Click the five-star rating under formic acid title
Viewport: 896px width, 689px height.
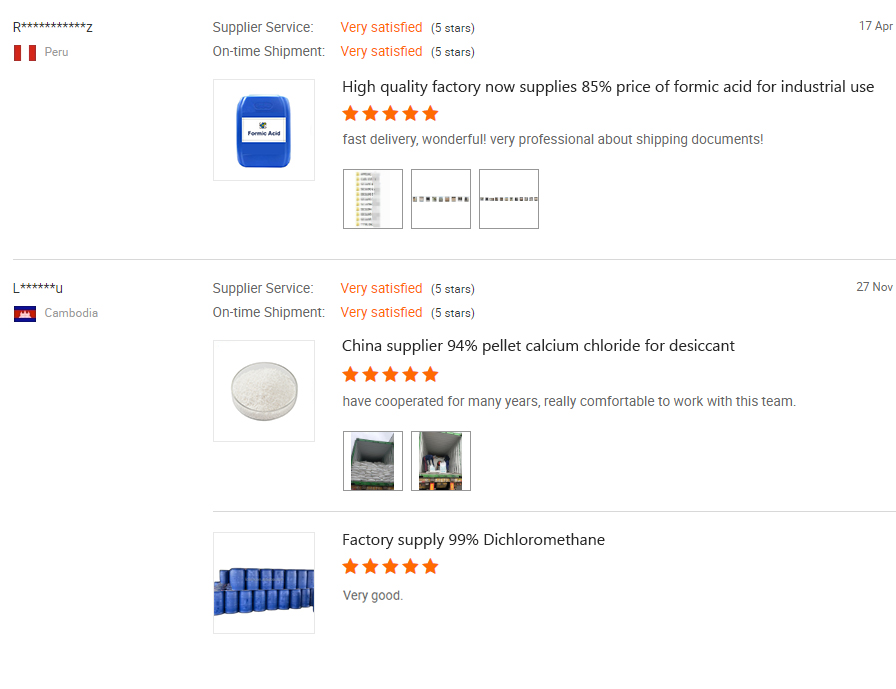390,113
